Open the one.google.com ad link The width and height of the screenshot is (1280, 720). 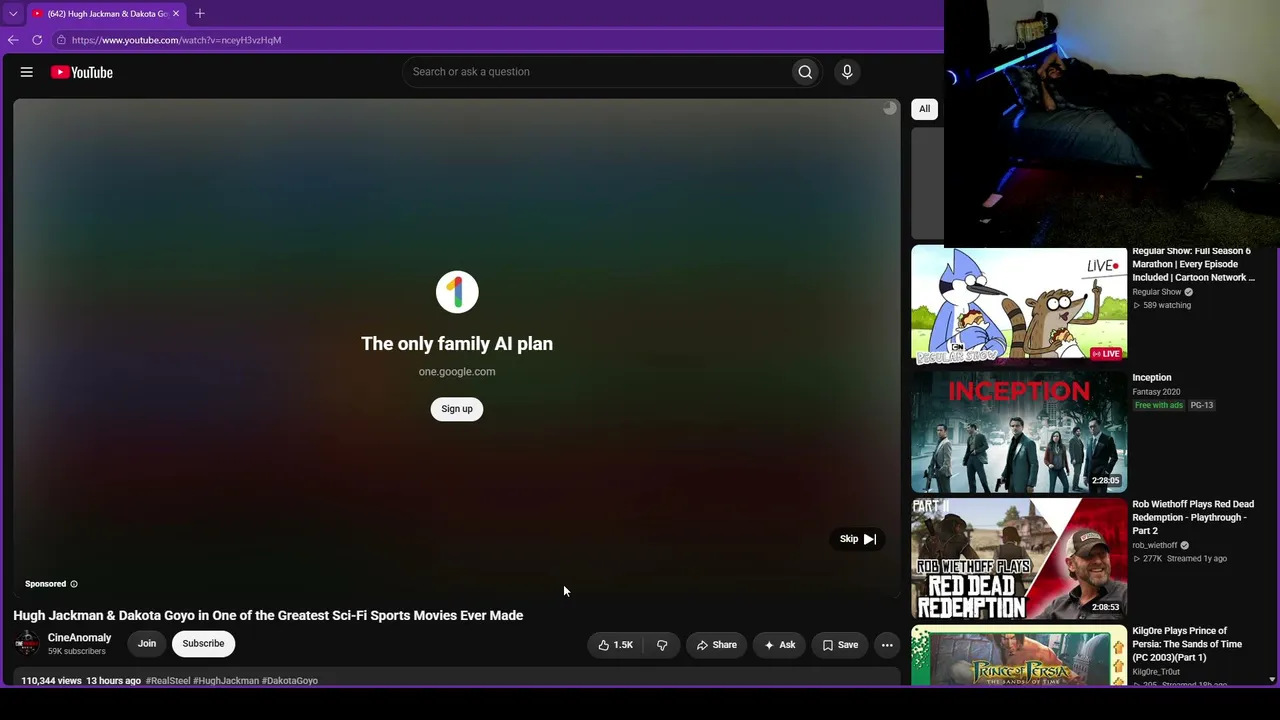click(x=457, y=372)
